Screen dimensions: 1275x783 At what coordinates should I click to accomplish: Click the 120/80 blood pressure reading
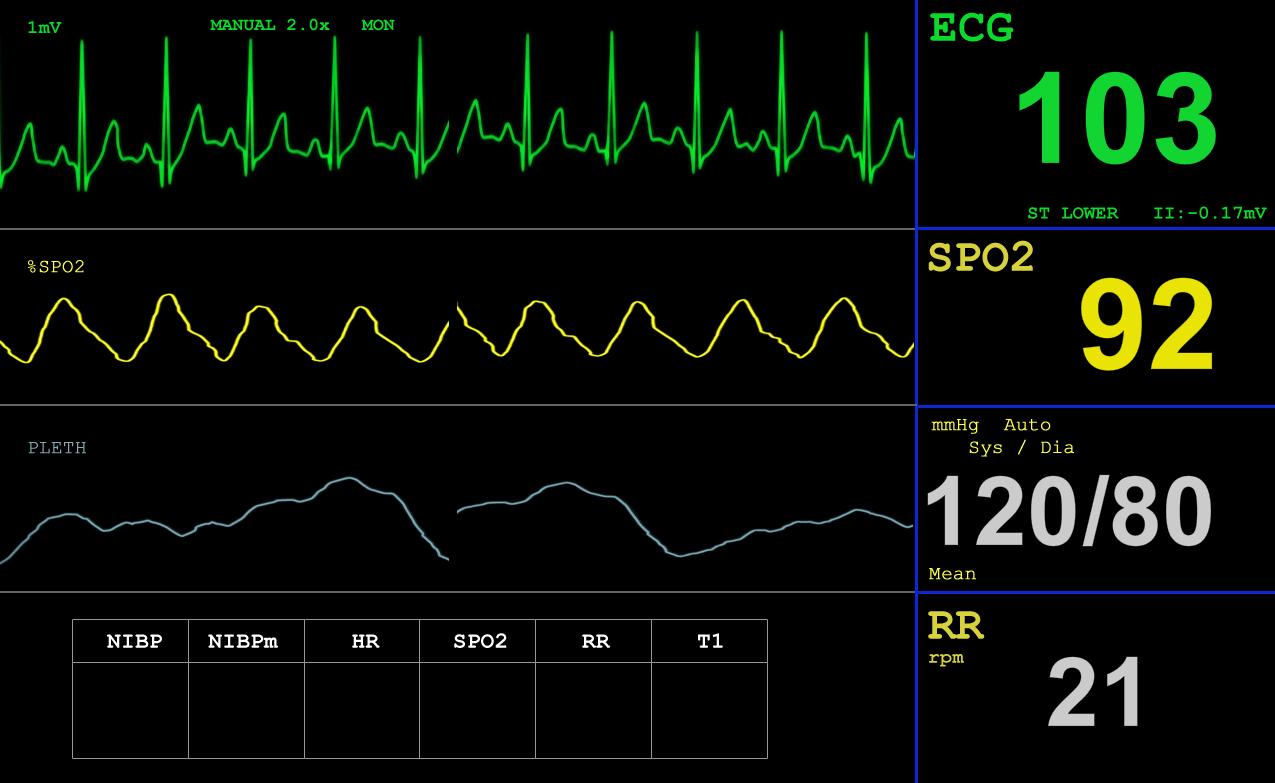point(1068,511)
